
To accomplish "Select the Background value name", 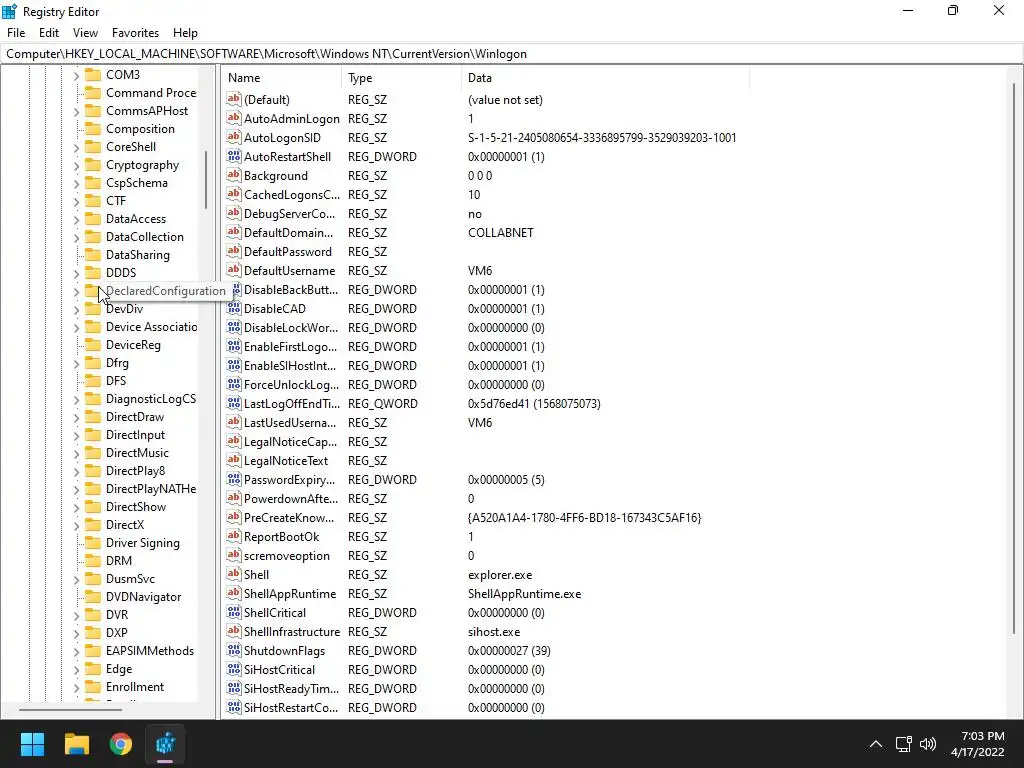I will 276,176.
